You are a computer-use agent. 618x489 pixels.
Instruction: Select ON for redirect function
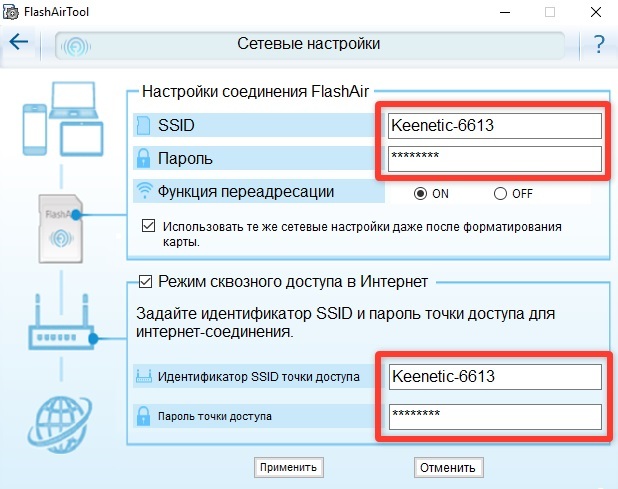(420, 193)
